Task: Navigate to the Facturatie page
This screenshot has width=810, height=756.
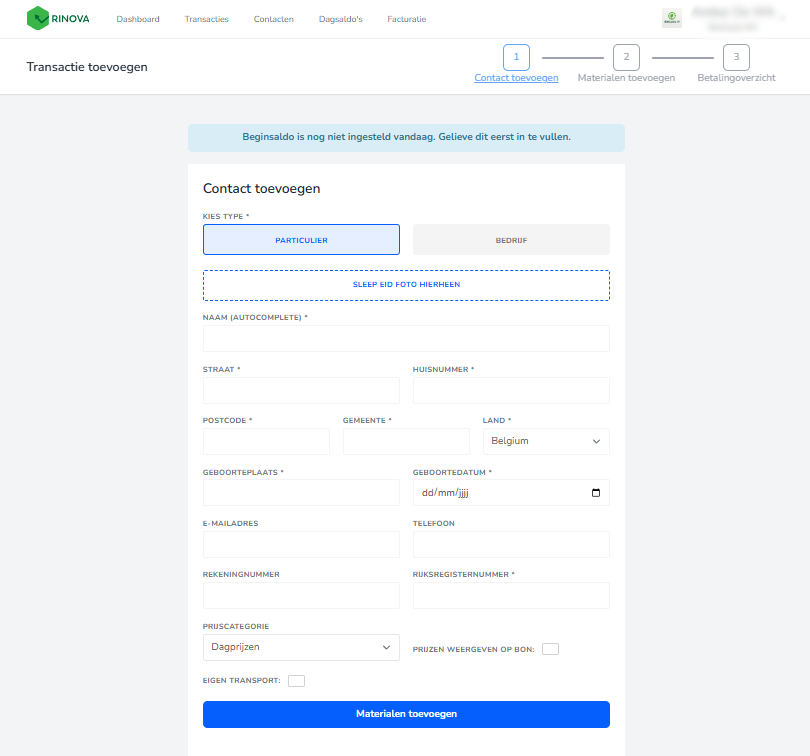Action: [x=407, y=19]
